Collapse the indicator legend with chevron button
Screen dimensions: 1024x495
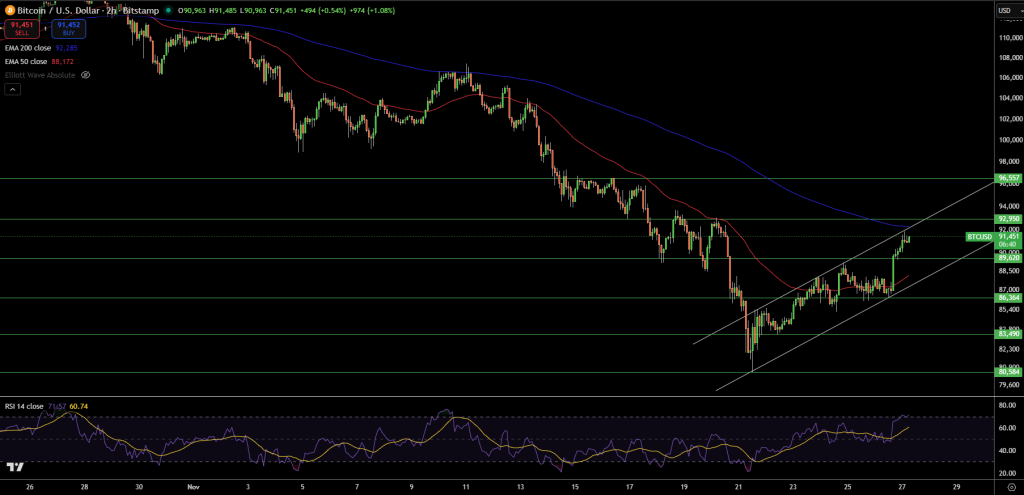click(x=12, y=89)
